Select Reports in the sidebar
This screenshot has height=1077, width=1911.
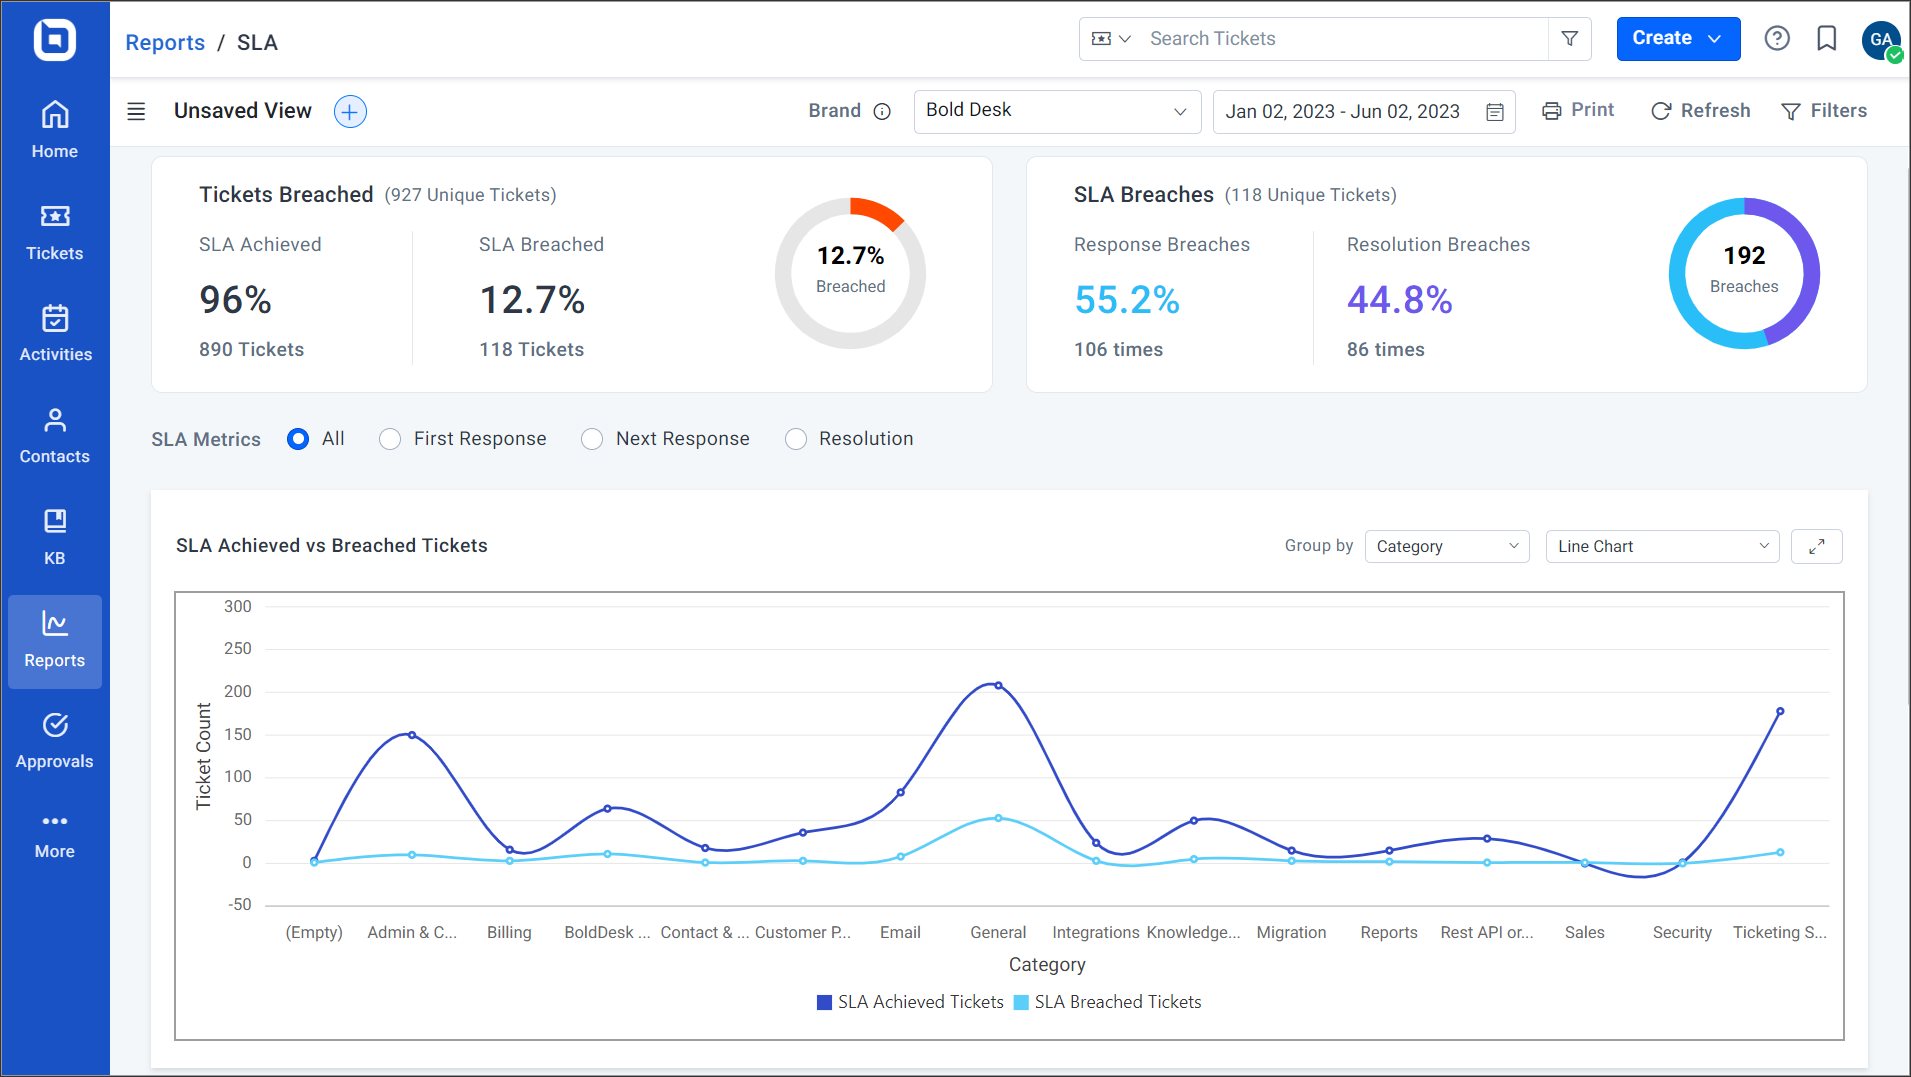pos(55,641)
